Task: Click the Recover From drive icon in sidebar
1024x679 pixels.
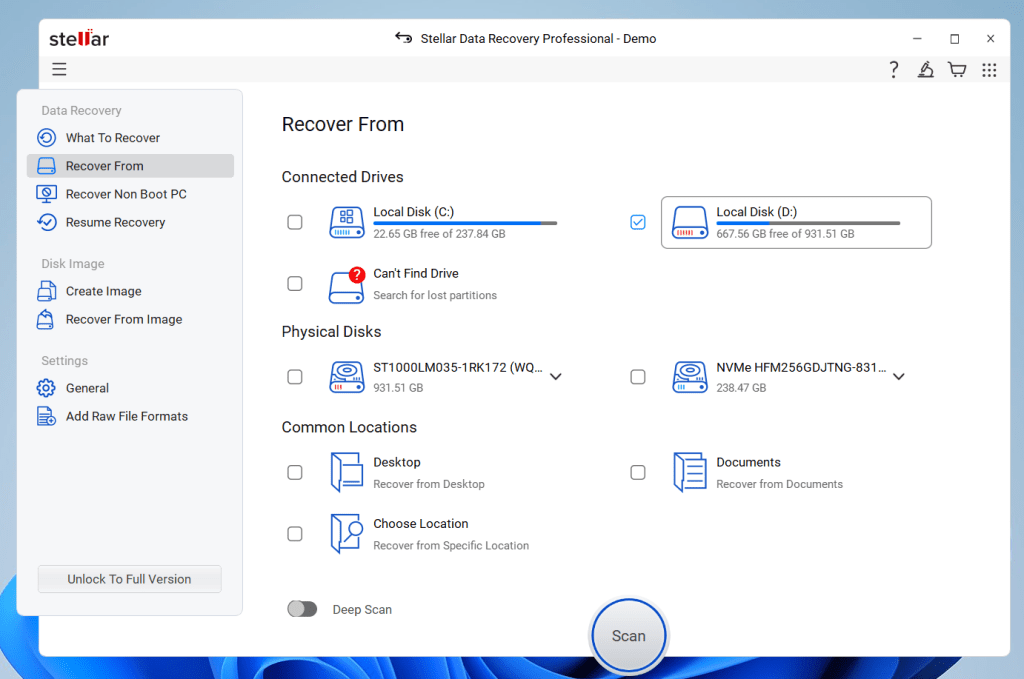Action: (46, 166)
